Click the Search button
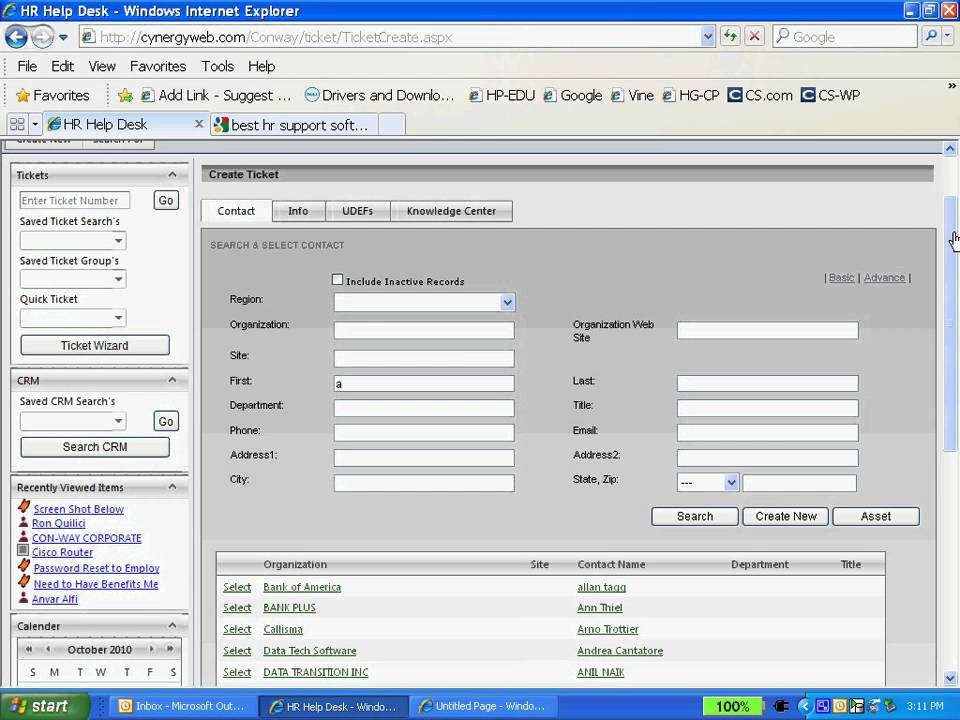 [695, 516]
